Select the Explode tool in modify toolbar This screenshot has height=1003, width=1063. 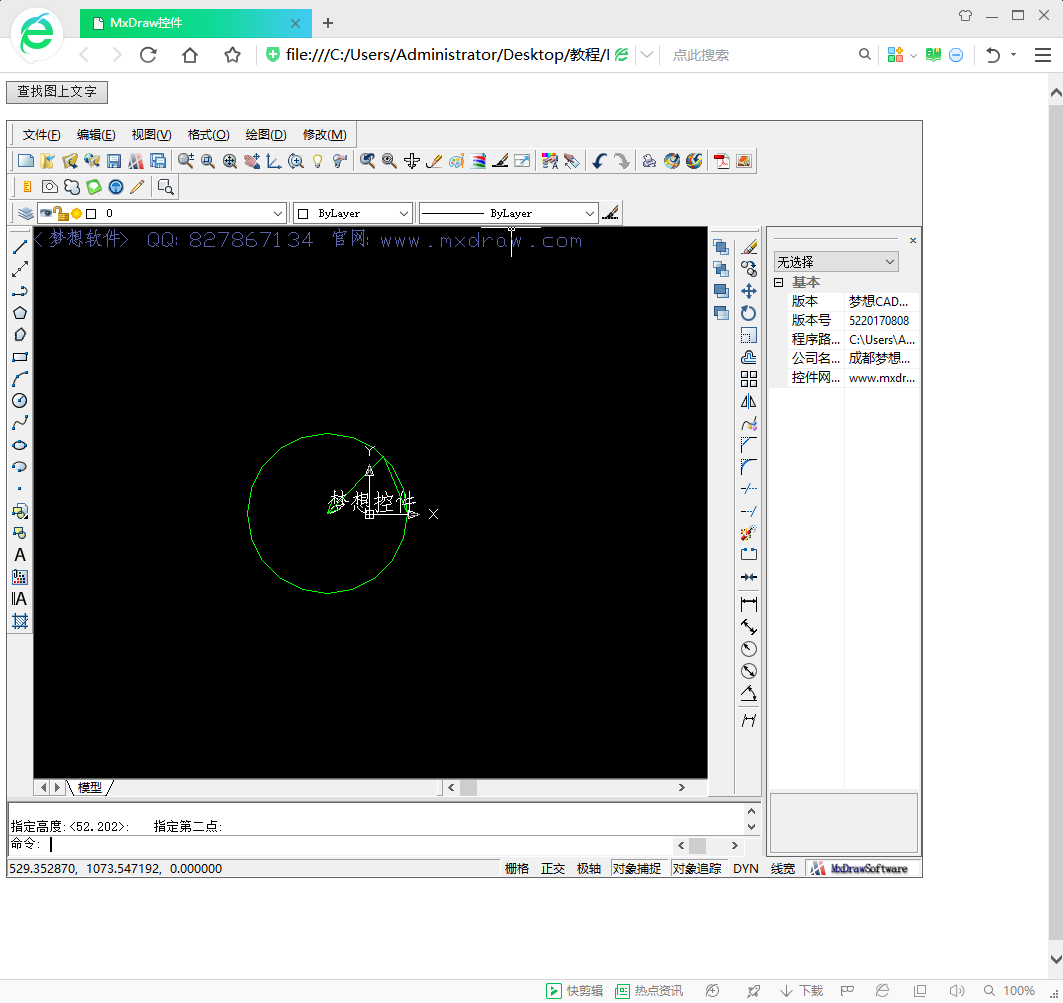[748, 533]
